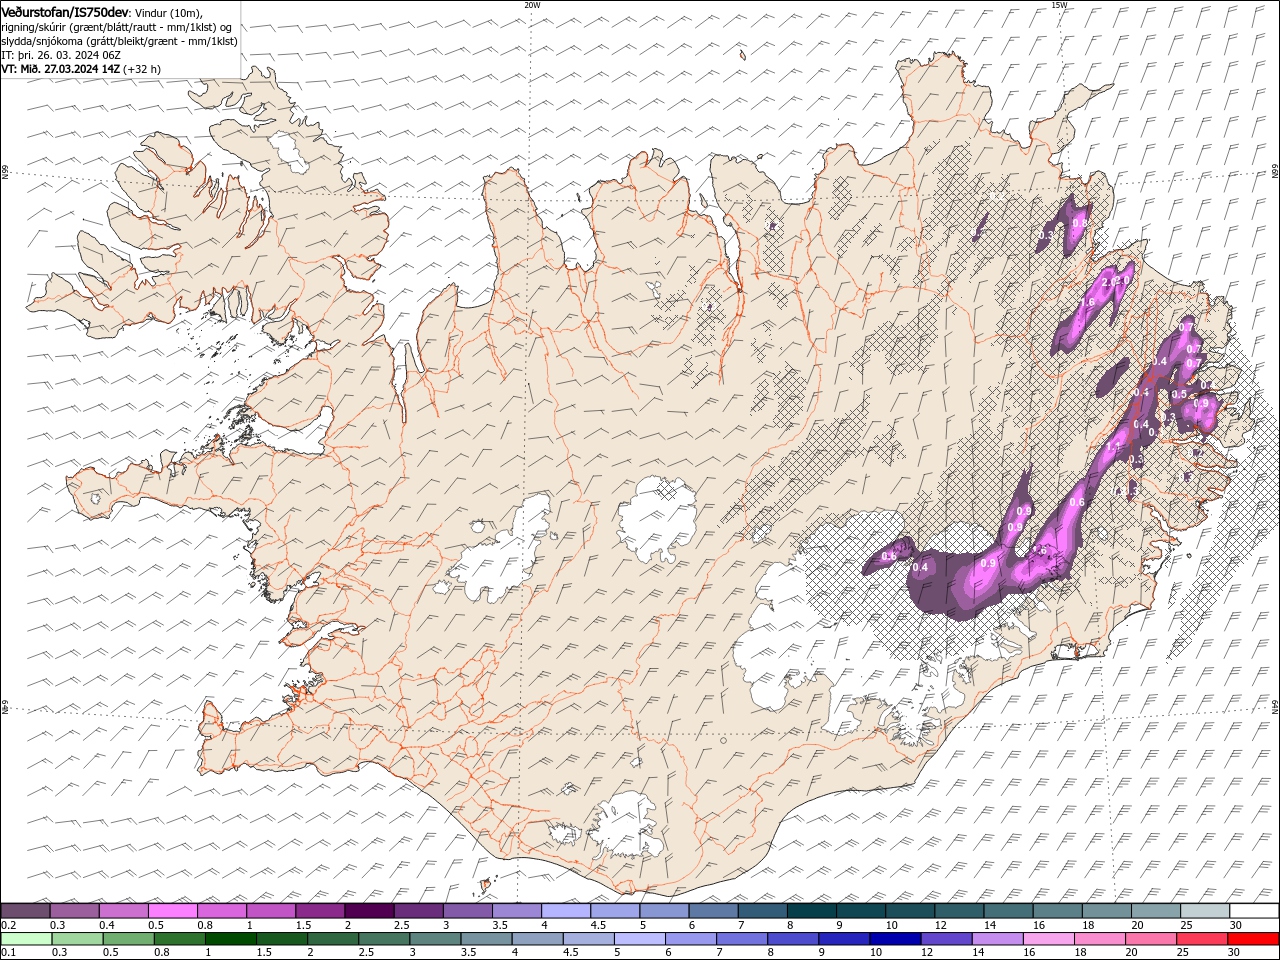Viewport: 1280px width, 960px height.
Task: Click the 15W longitude label
Action: [1059, 5]
